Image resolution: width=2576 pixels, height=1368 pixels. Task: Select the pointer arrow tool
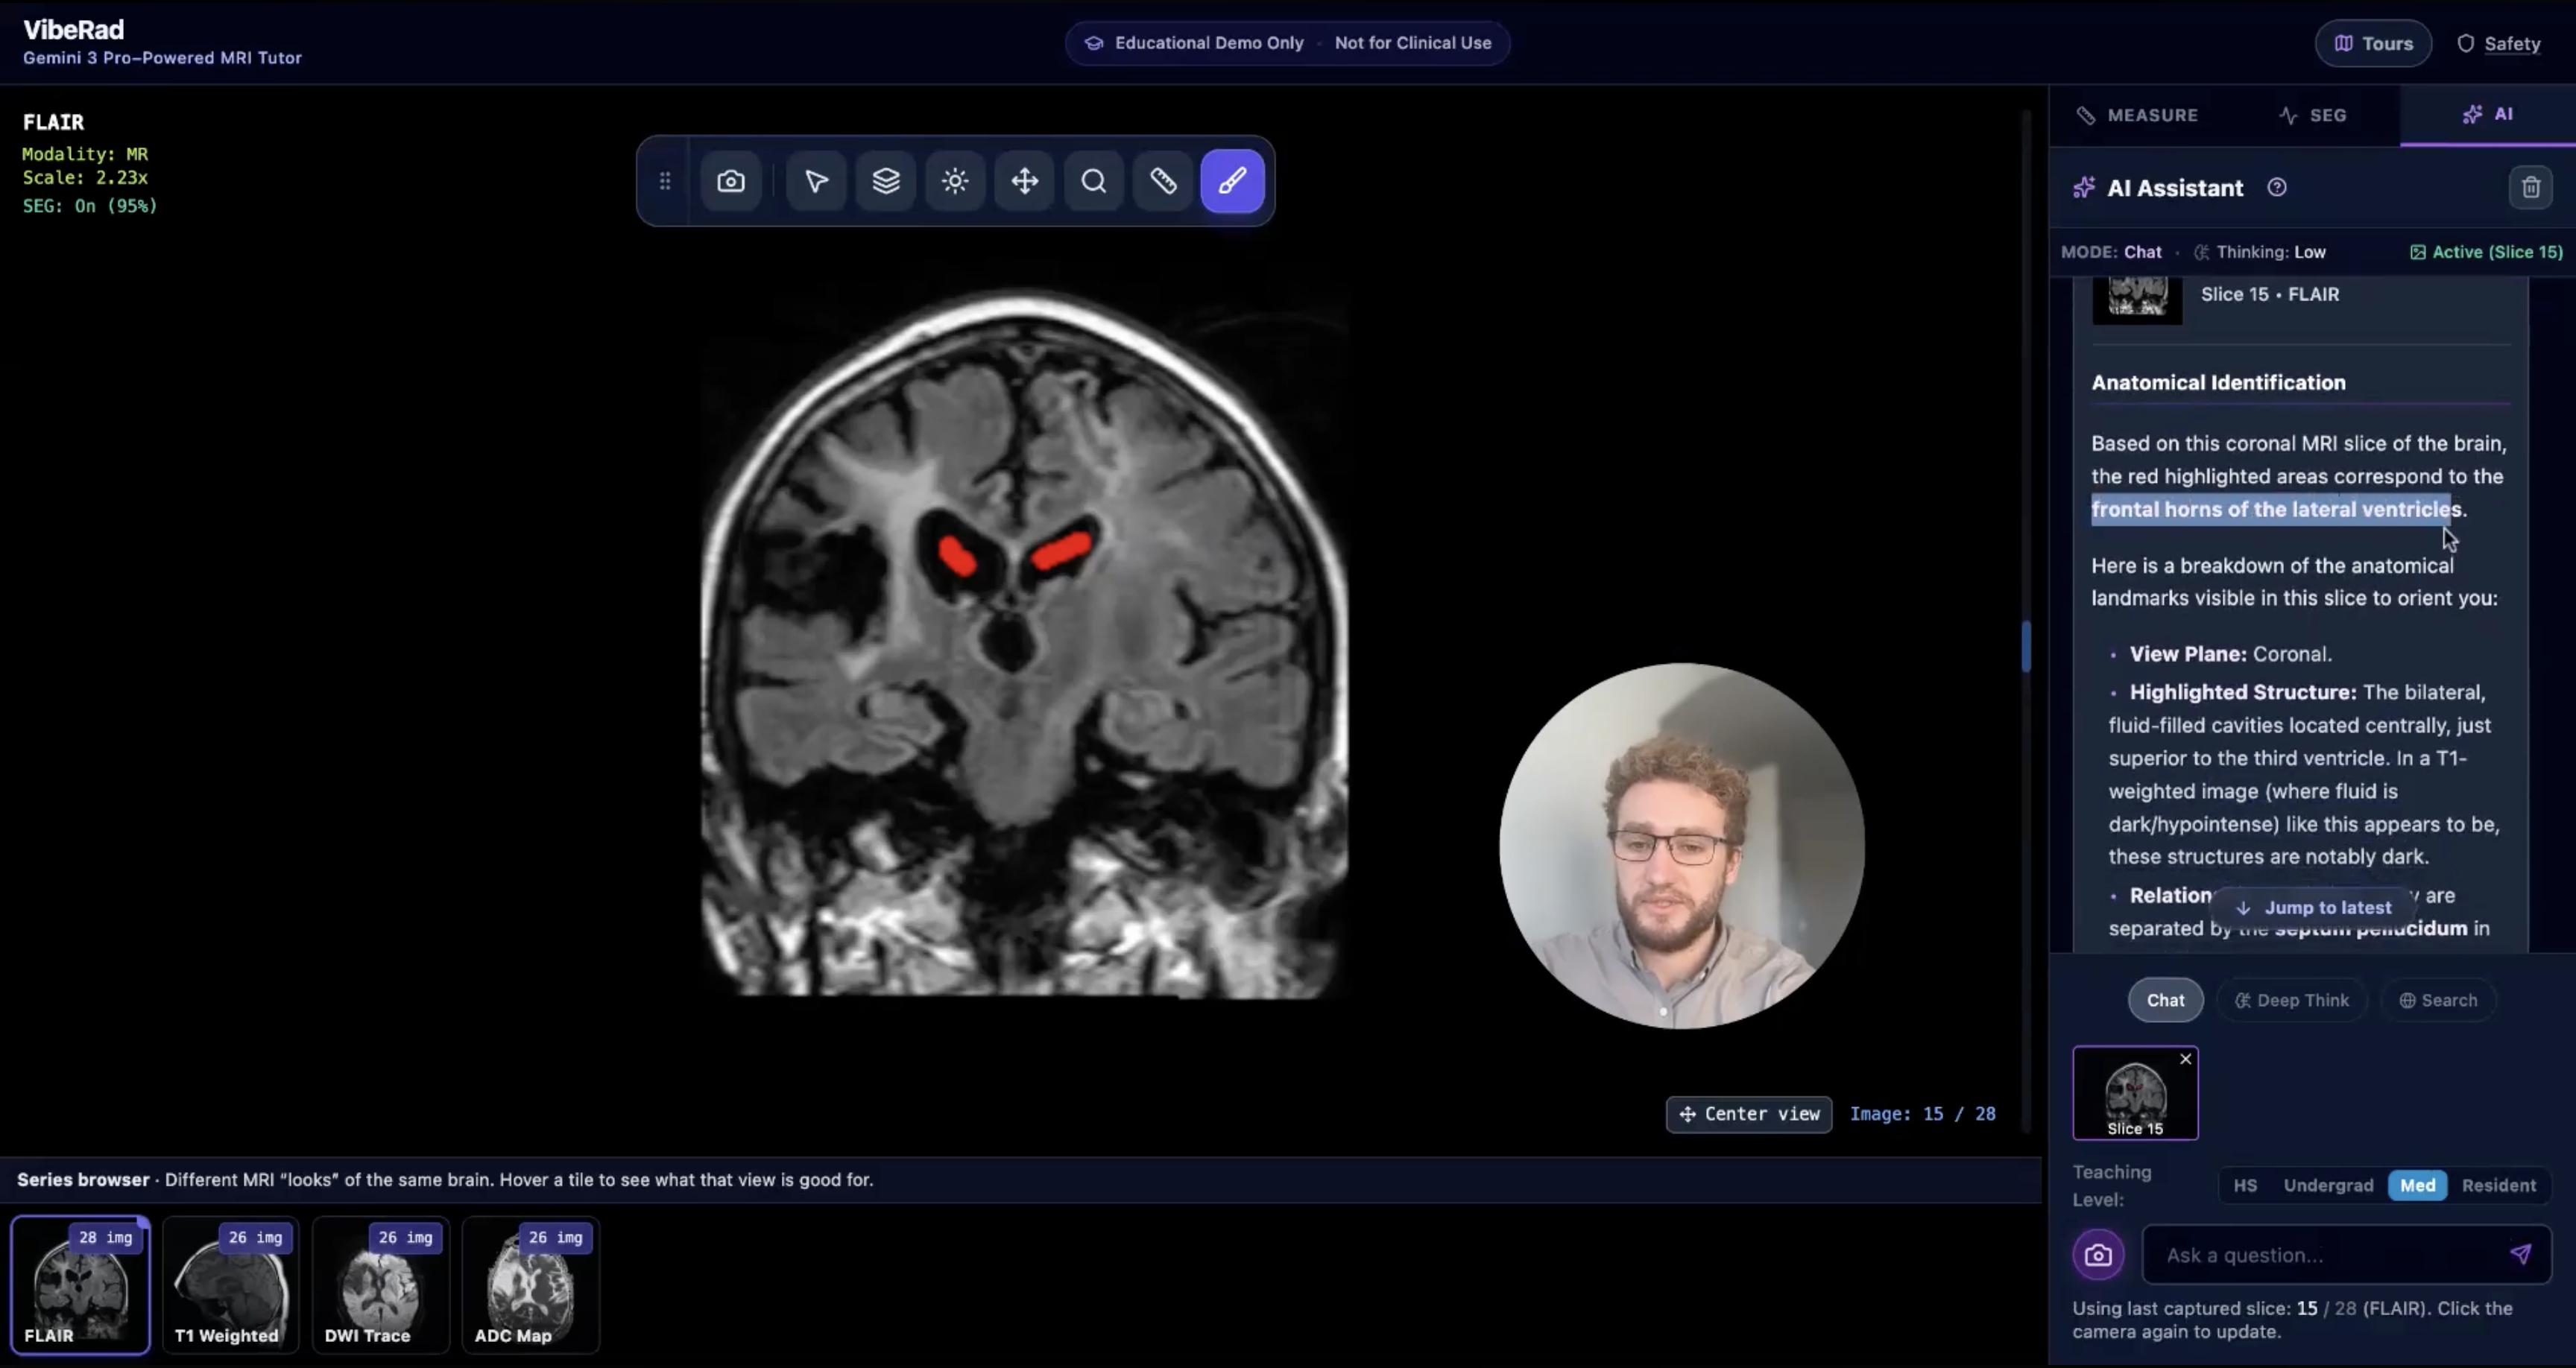tap(816, 181)
